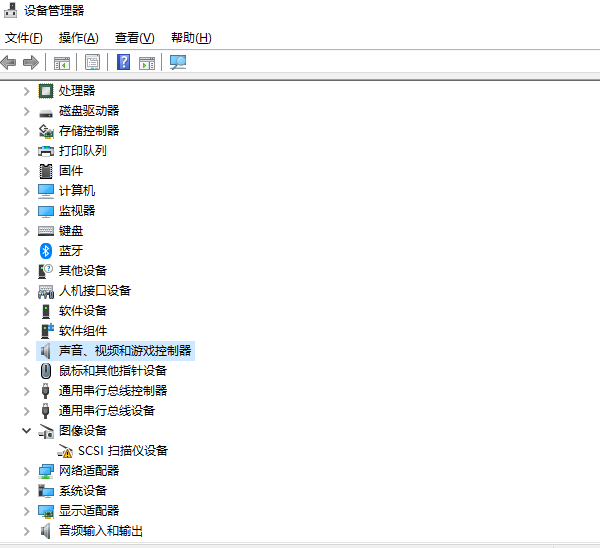This screenshot has height=548, width=600.
Task: Open the 文件(F) menu
Action: click(x=24, y=38)
